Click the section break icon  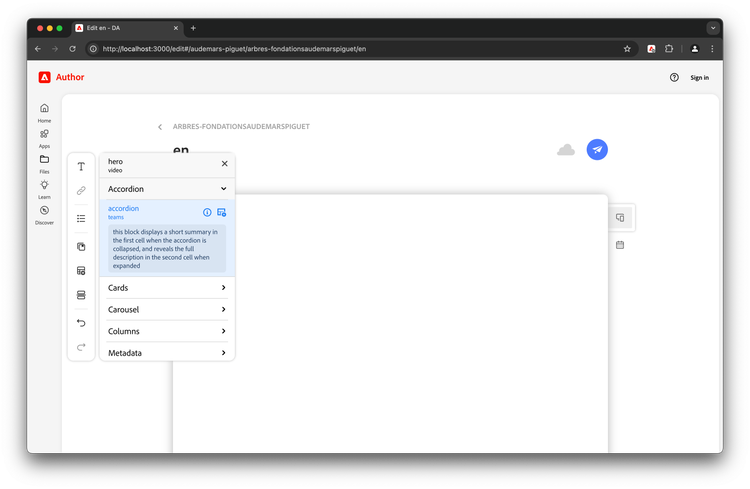(81, 295)
